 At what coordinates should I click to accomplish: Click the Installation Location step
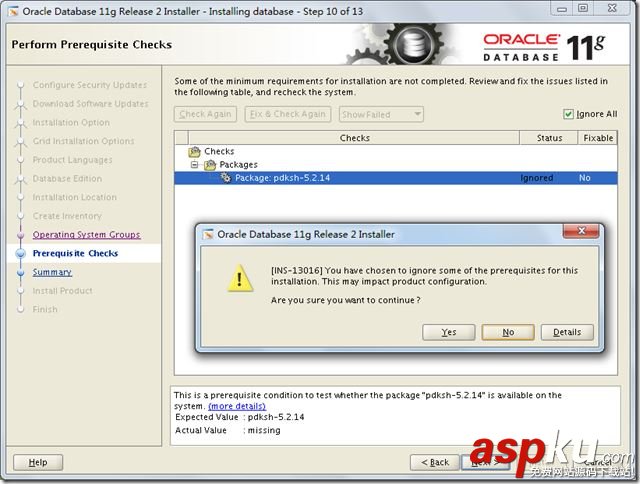click(75, 197)
